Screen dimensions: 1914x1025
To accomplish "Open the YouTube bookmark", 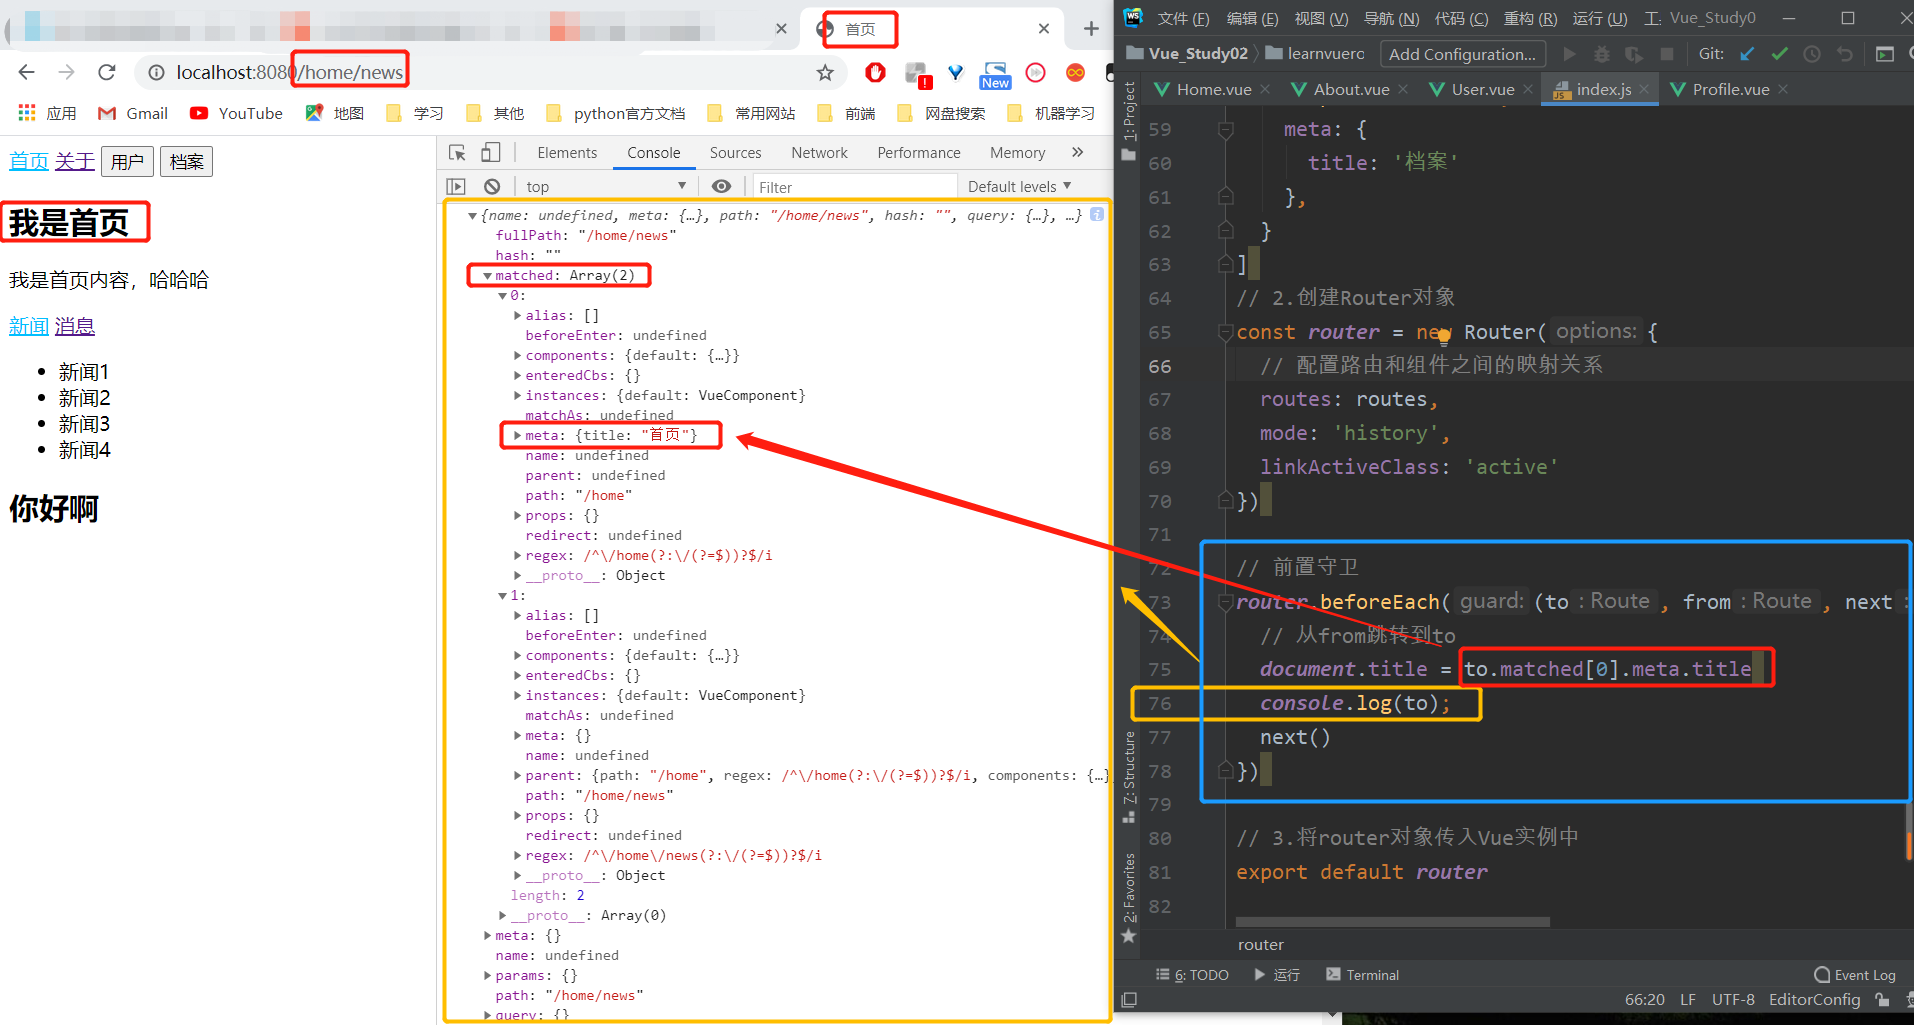I will tap(236, 113).
